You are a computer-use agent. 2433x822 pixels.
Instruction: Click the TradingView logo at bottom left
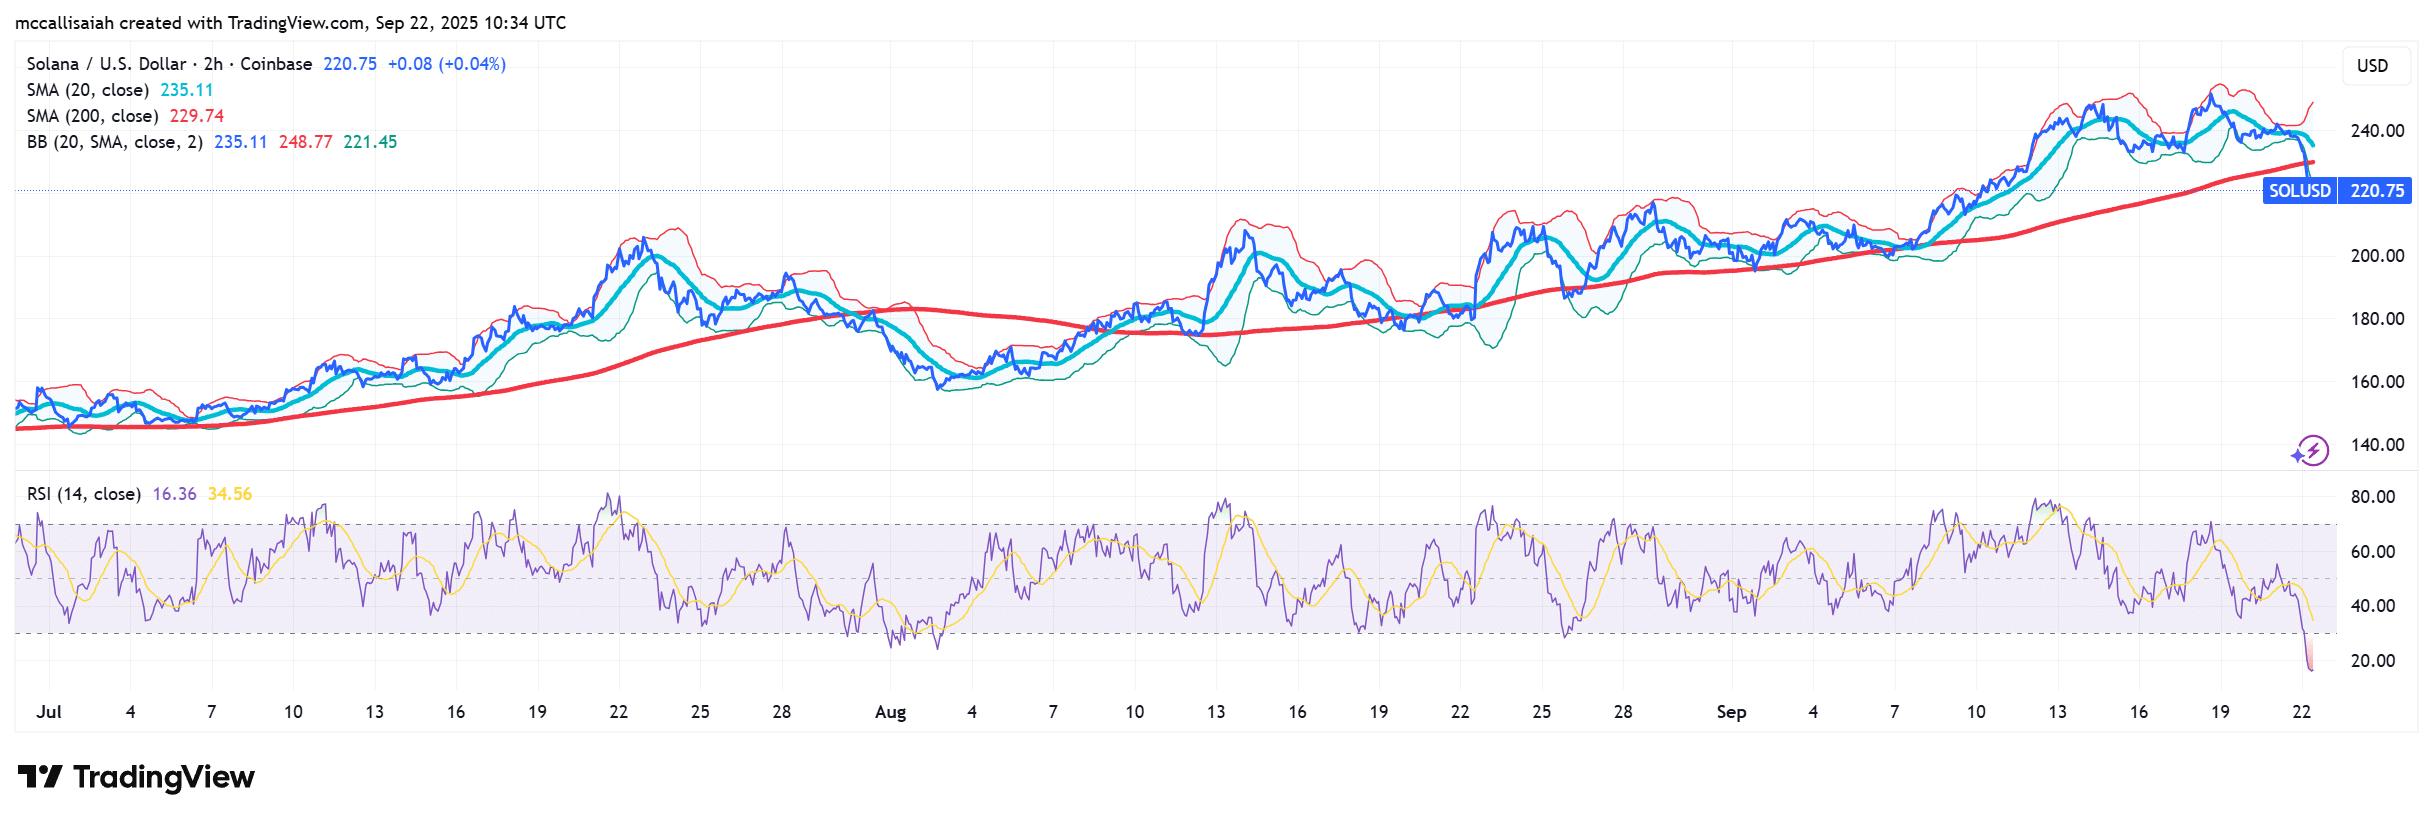(136, 777)
